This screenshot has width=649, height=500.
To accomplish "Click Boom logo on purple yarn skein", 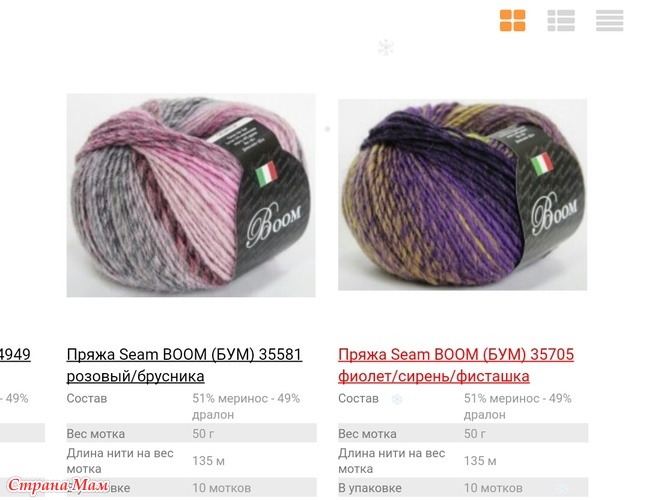I will click(x=554, y=212).
